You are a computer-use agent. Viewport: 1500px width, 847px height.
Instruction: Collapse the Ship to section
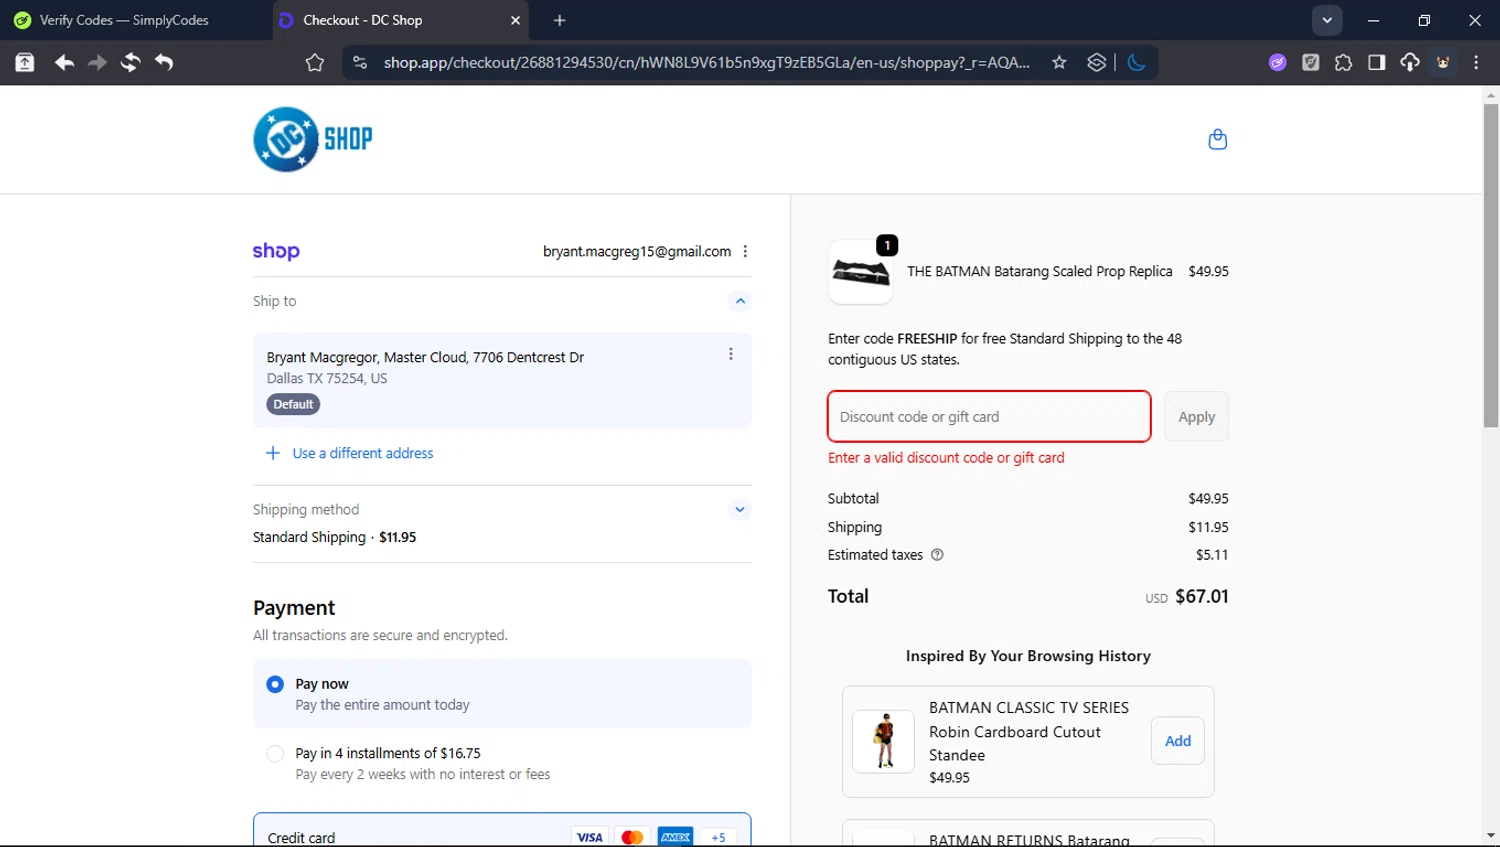pyautogui.click(x=740, y=301)
